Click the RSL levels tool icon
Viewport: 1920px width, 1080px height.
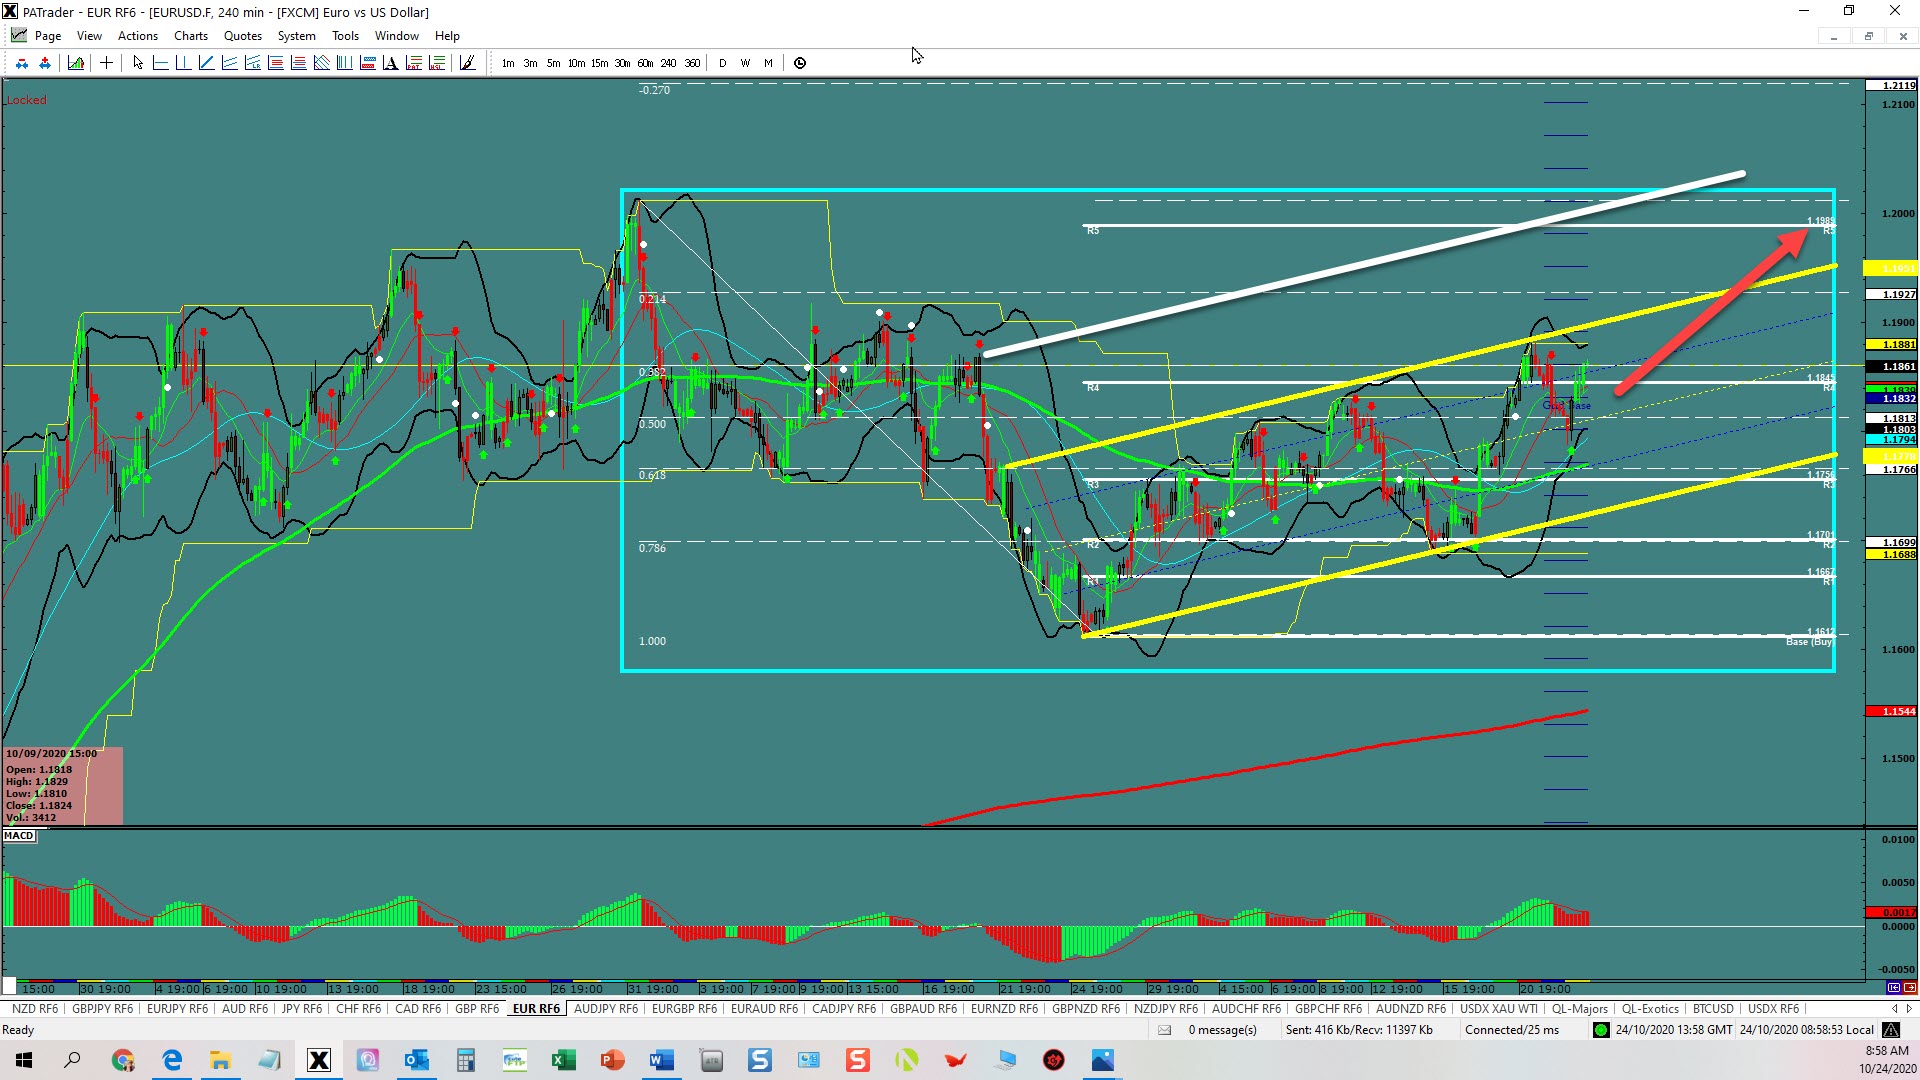click(x=437, y=63)
